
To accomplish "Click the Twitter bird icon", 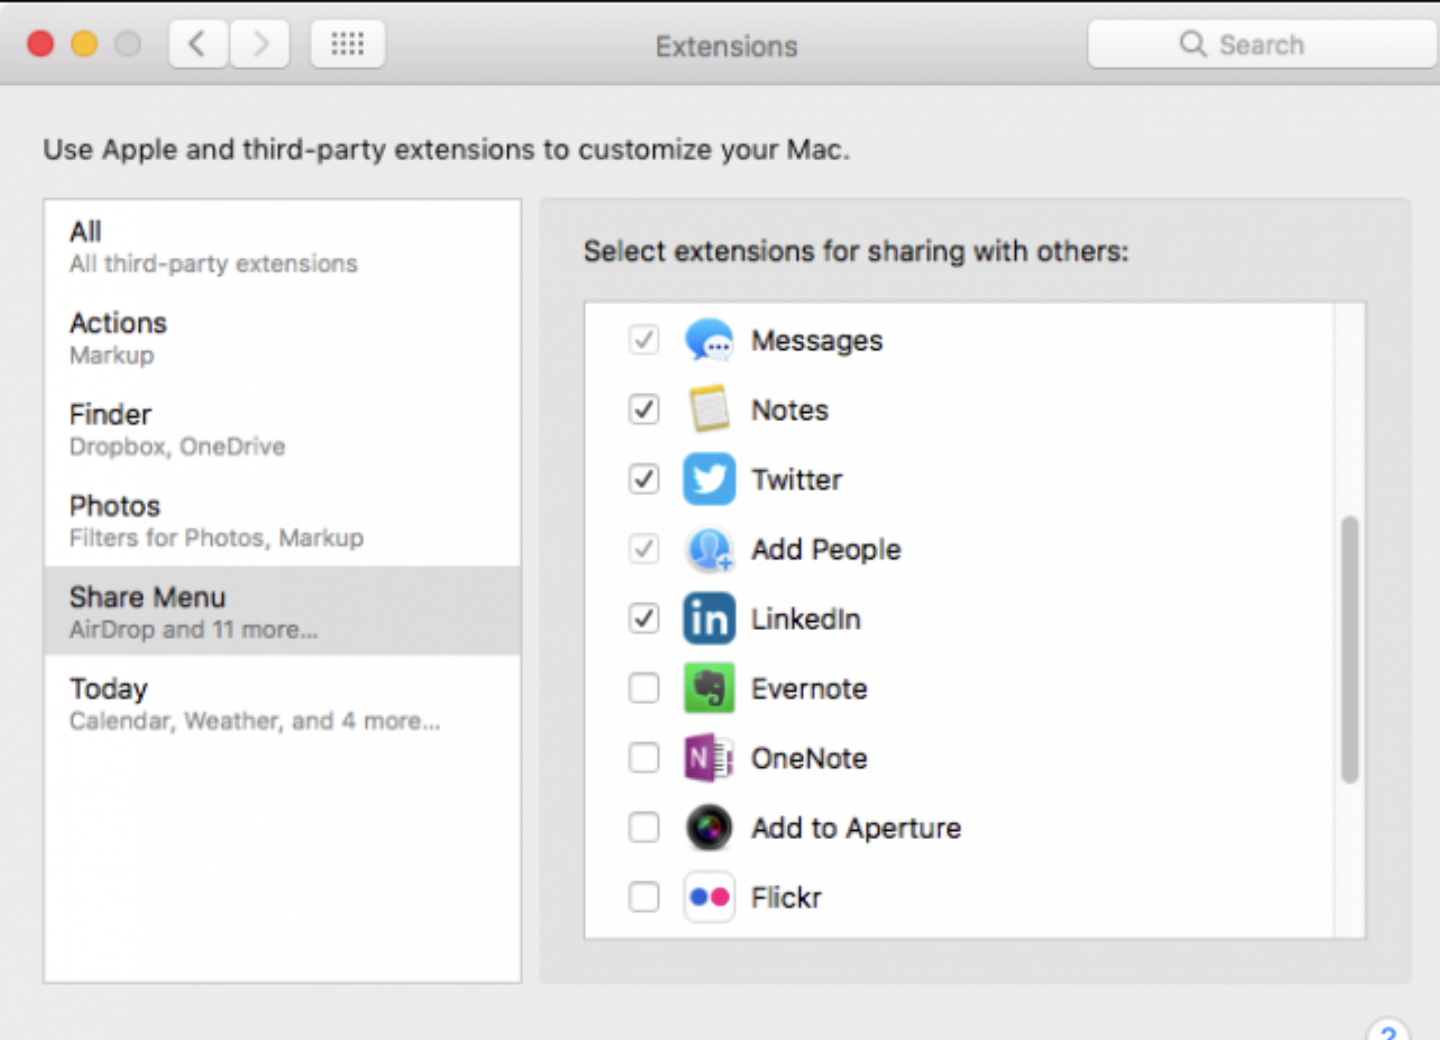I will pyautogui.click(x=709, y=479).
